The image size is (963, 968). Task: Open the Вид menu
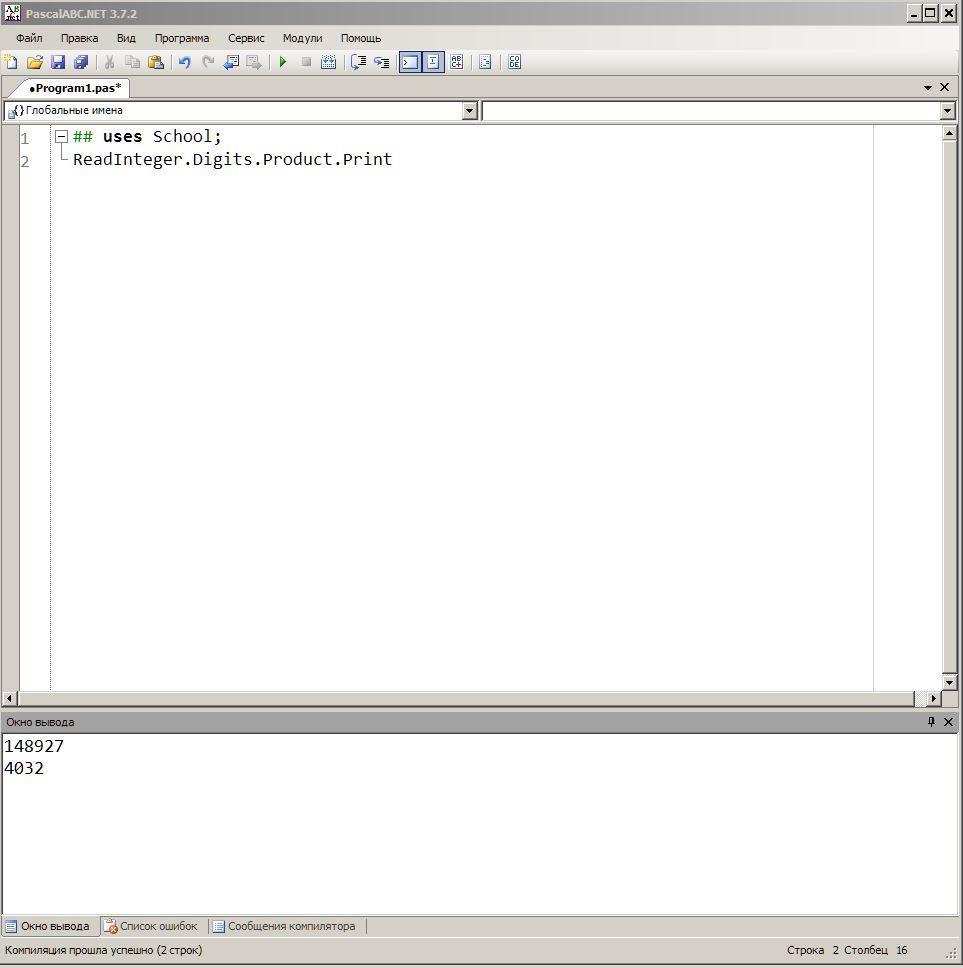pos(126,38)
